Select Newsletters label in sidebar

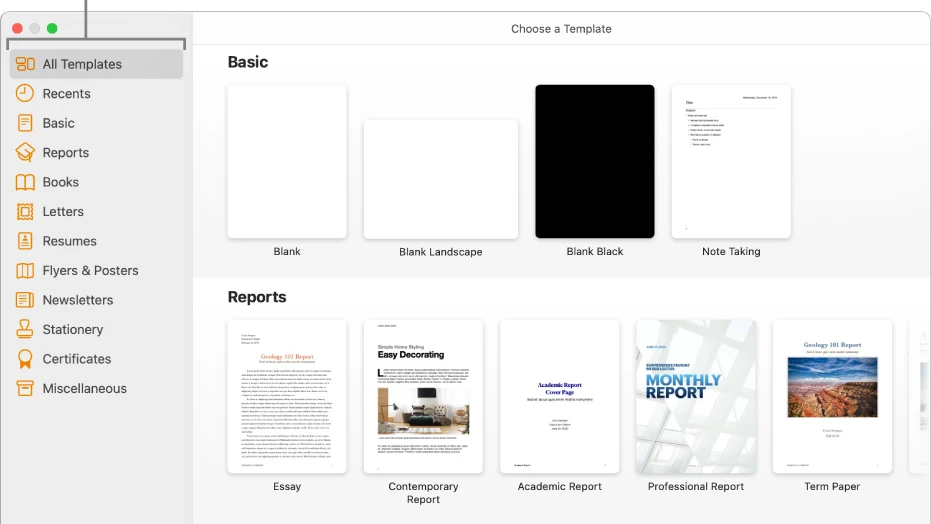coord(78,300)
